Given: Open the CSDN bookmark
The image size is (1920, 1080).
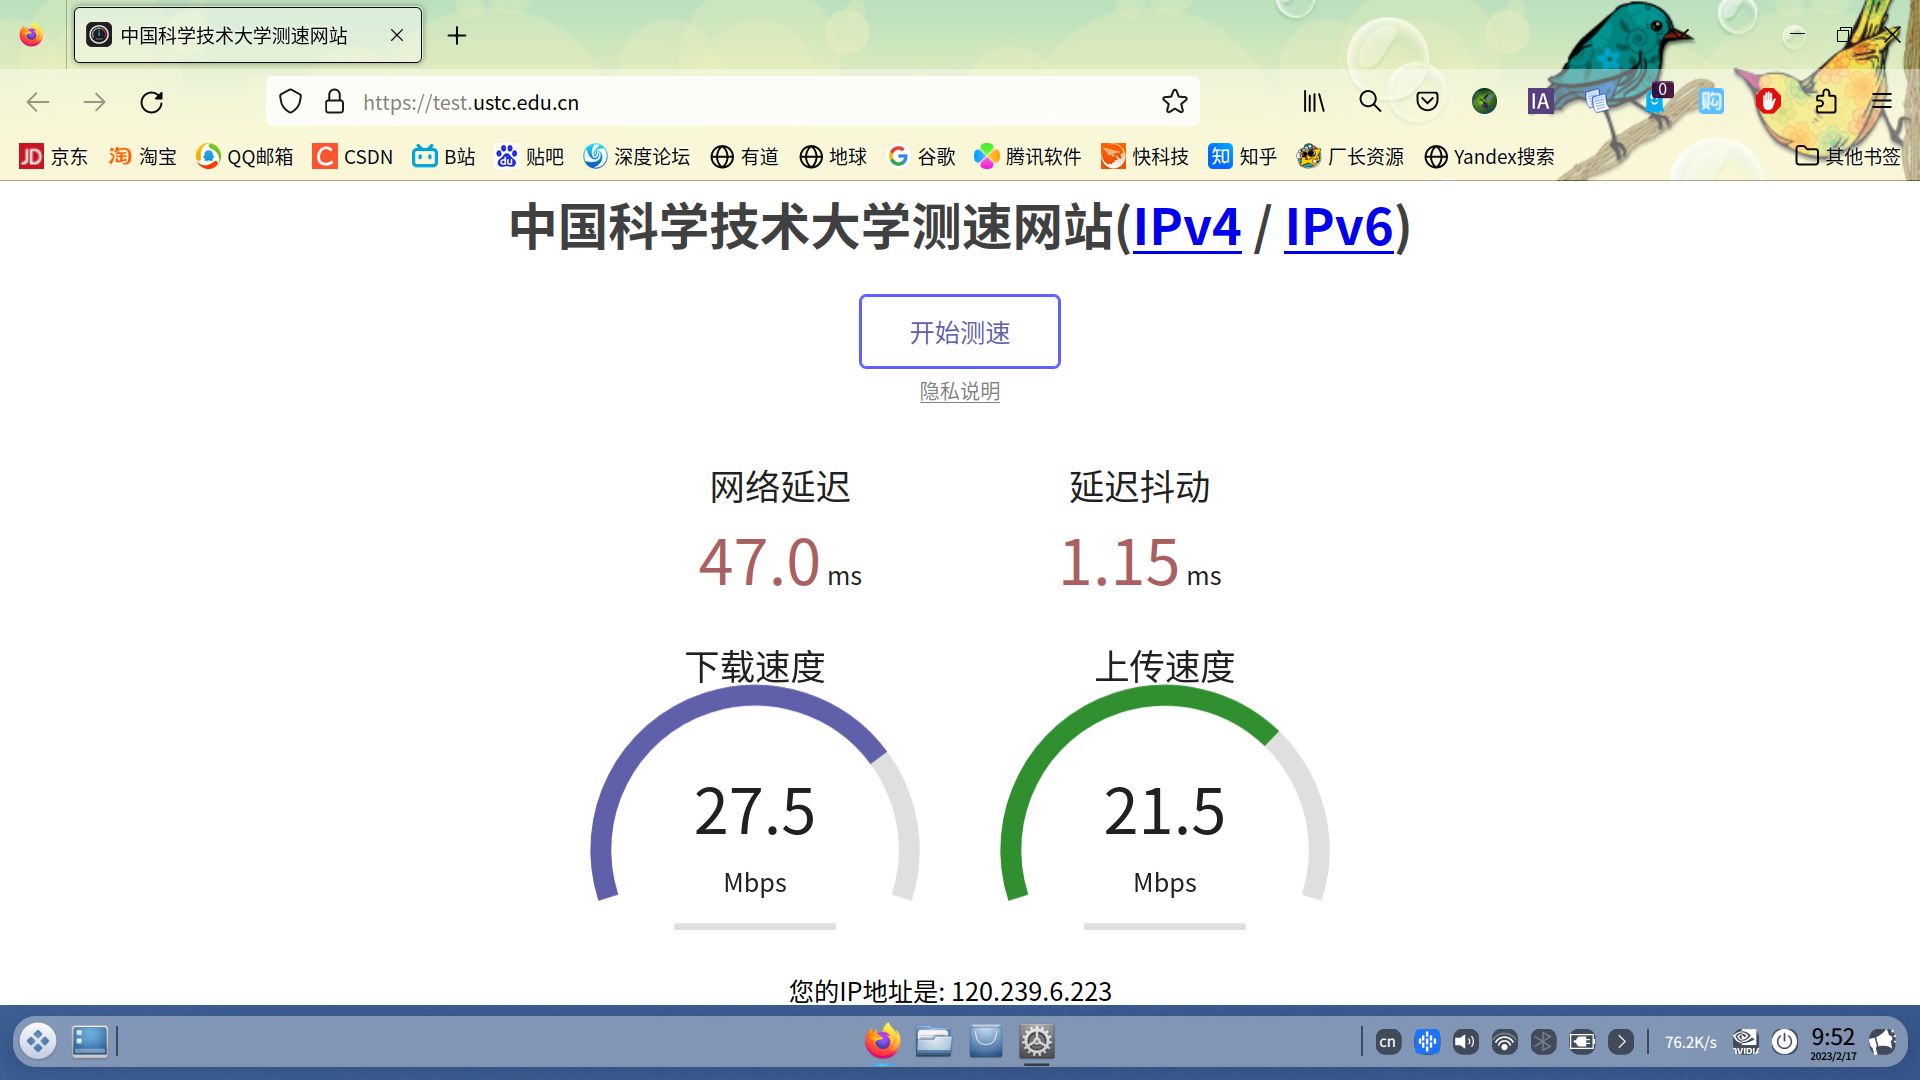Looking at the screenshot, I should pos(352,156).
